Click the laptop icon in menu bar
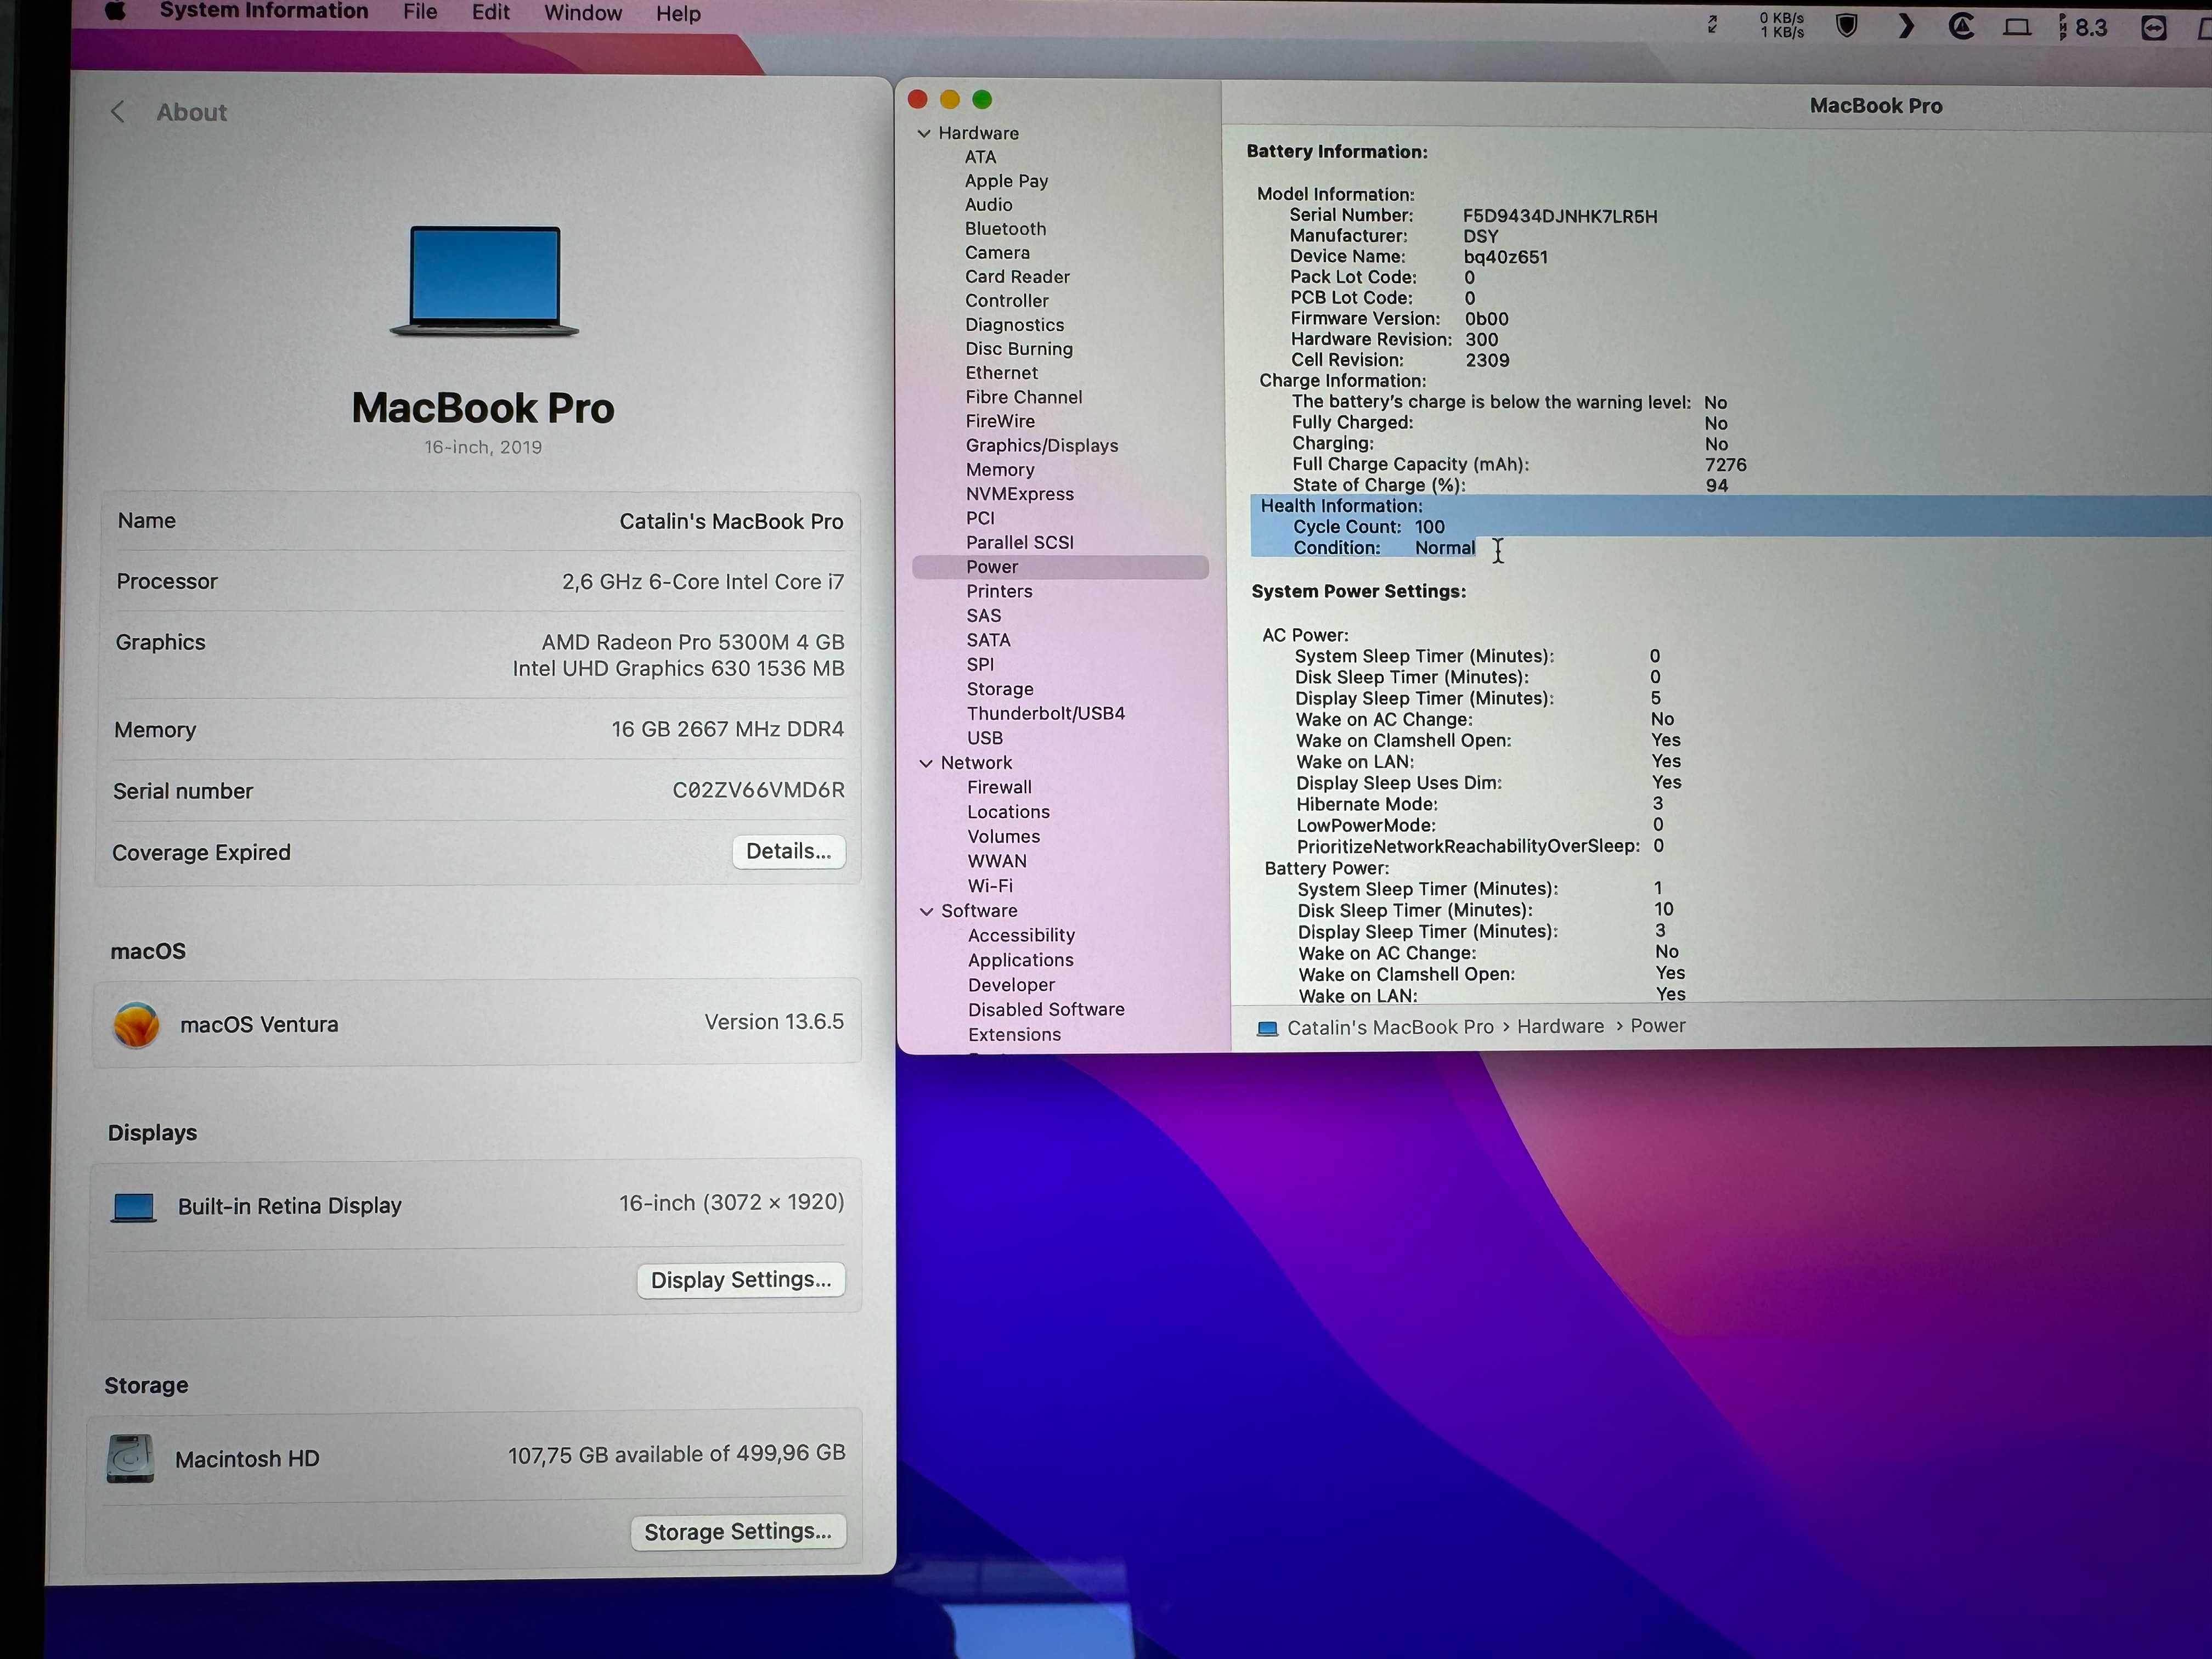The width and height of the screenshot is (2212, 1659). tap(2017, 28)
